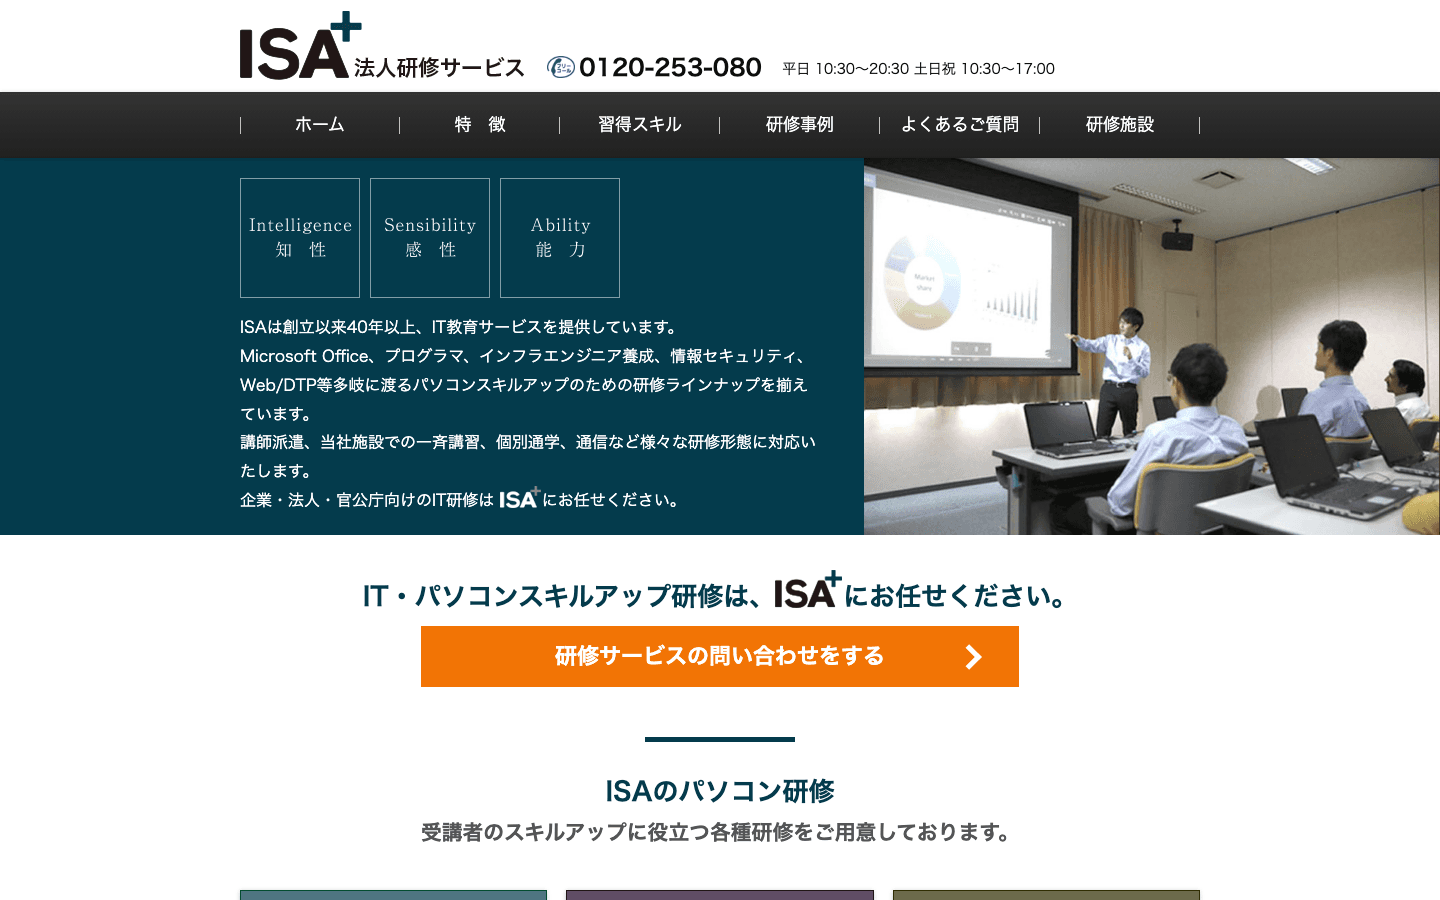Click the line starting 講師派遣、当社施設での
1440x900 pixels.
pos(528,442)
